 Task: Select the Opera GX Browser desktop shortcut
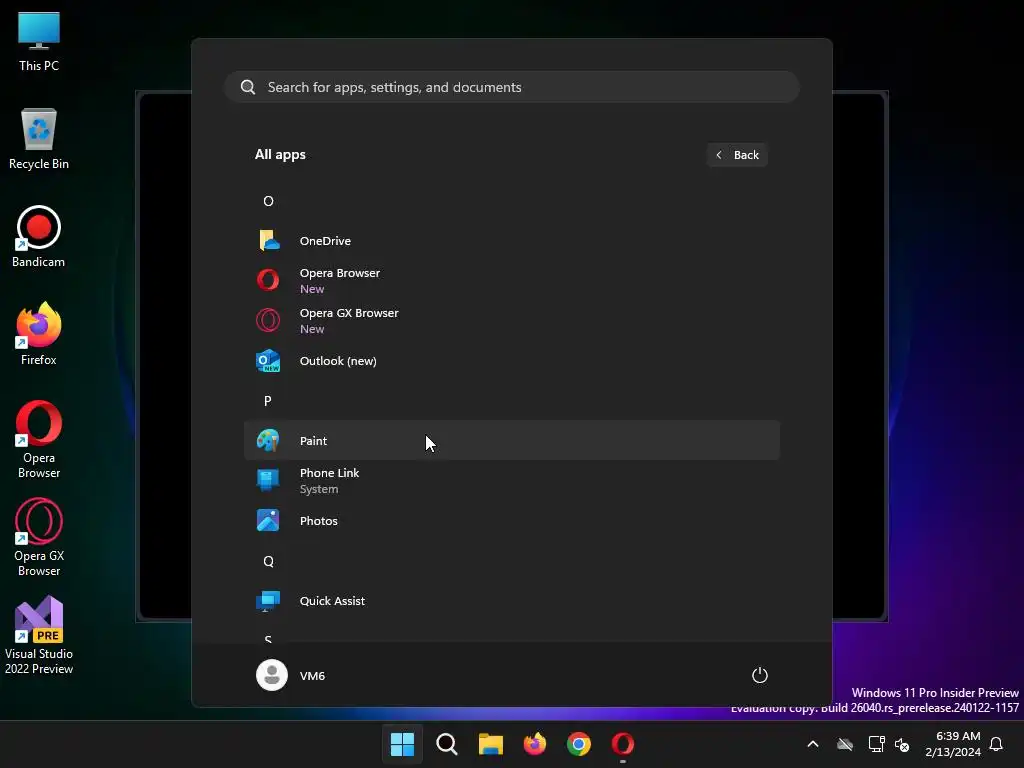(x=39, y=537)
